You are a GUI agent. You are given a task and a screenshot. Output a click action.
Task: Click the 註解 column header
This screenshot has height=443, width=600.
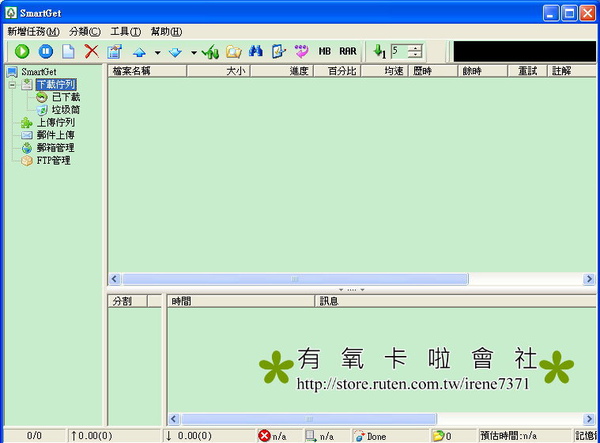[x=572, y=71]
